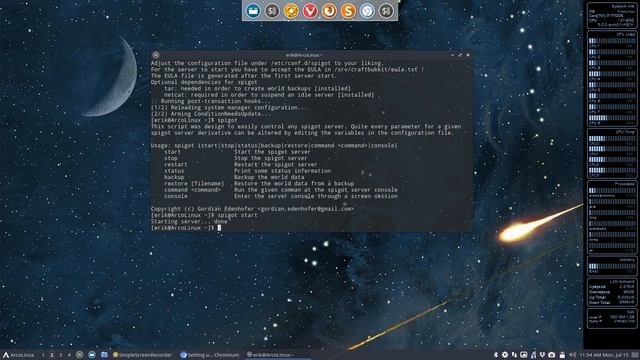Viewport: 640px width, 360px height.
Task: Click the terminal prompt input line
Action: pos(186,228)
